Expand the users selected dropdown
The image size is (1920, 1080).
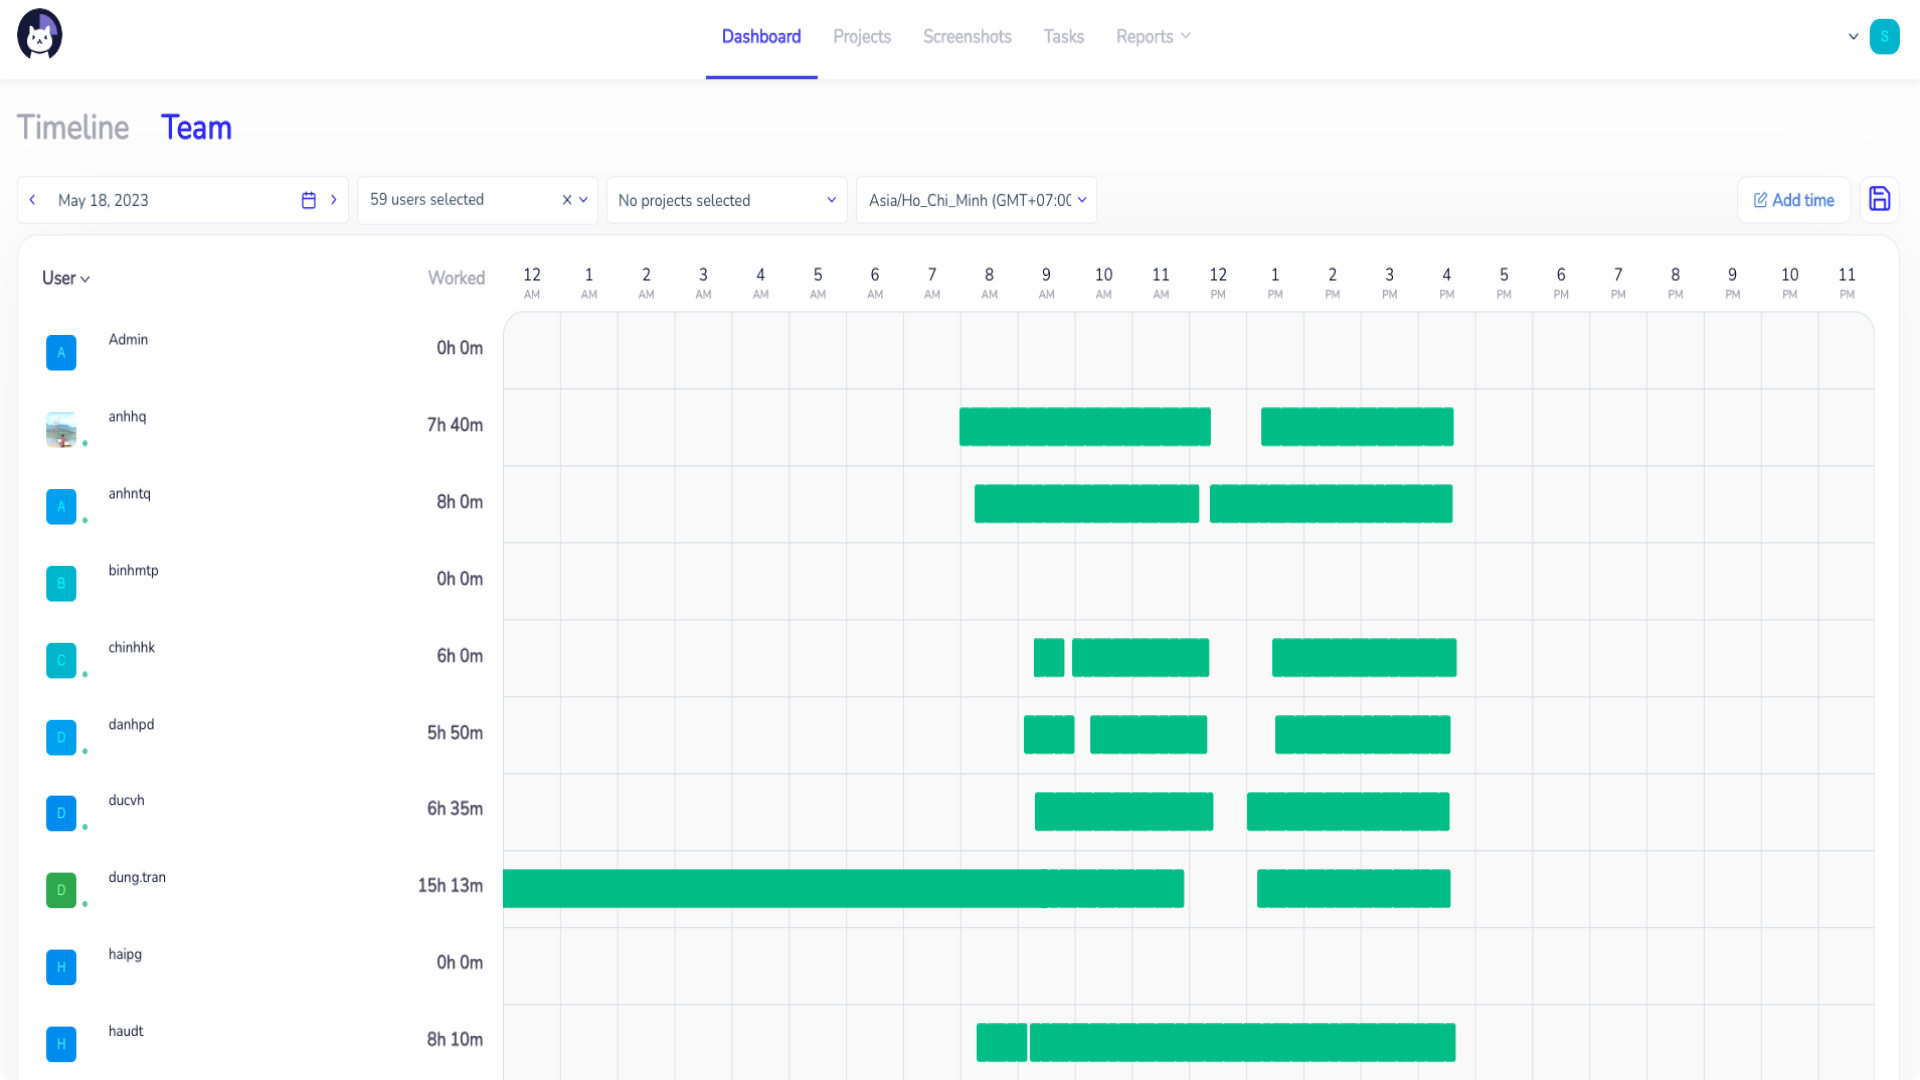[584, 200]
